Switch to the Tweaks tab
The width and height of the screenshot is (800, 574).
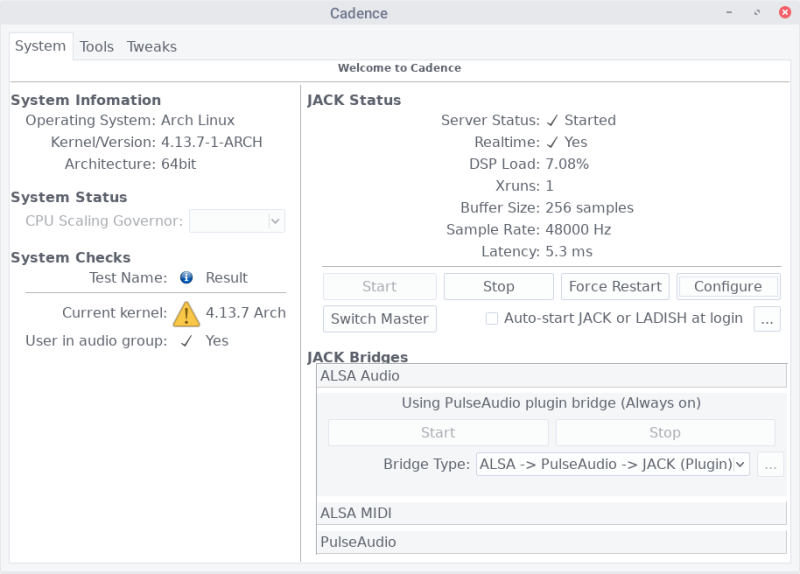tap(152, 47)
